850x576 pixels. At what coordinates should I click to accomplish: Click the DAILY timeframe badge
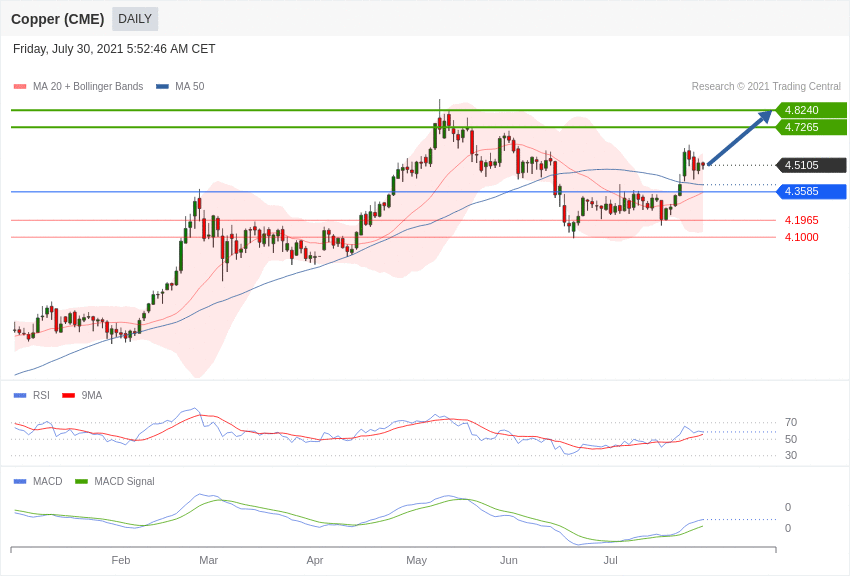(135, 19)
